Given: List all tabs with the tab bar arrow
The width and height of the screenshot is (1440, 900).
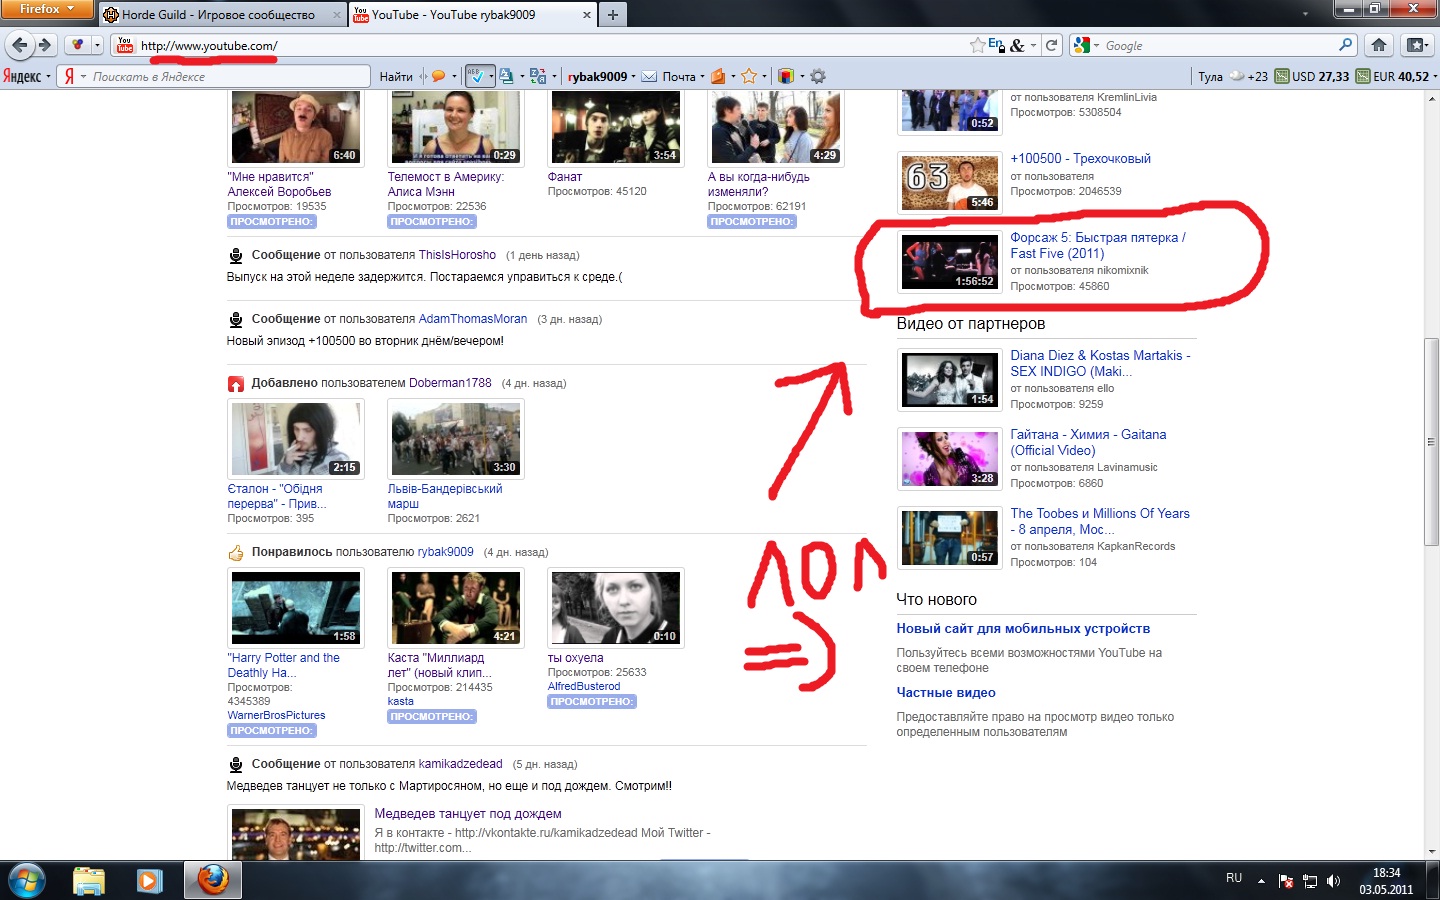Looking at the screenshot, I should coord(1305,14).
